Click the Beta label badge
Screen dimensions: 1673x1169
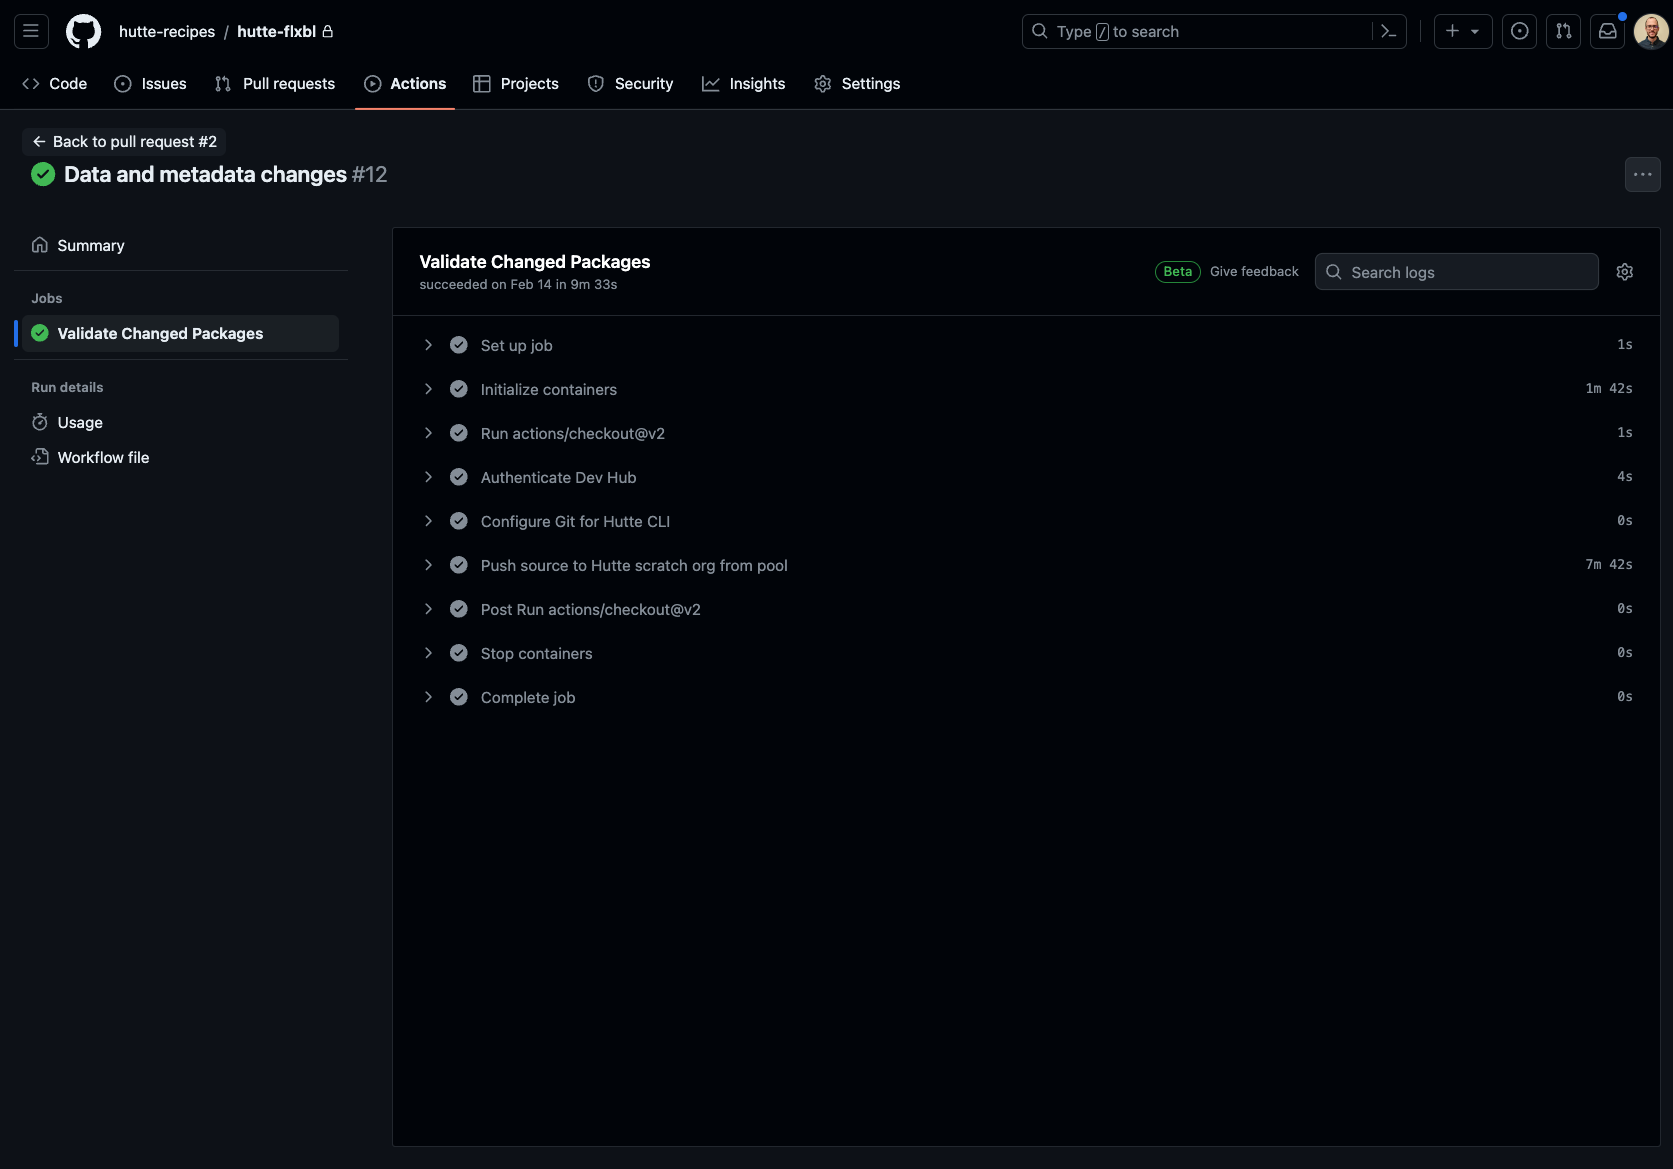coord(1177,272)
